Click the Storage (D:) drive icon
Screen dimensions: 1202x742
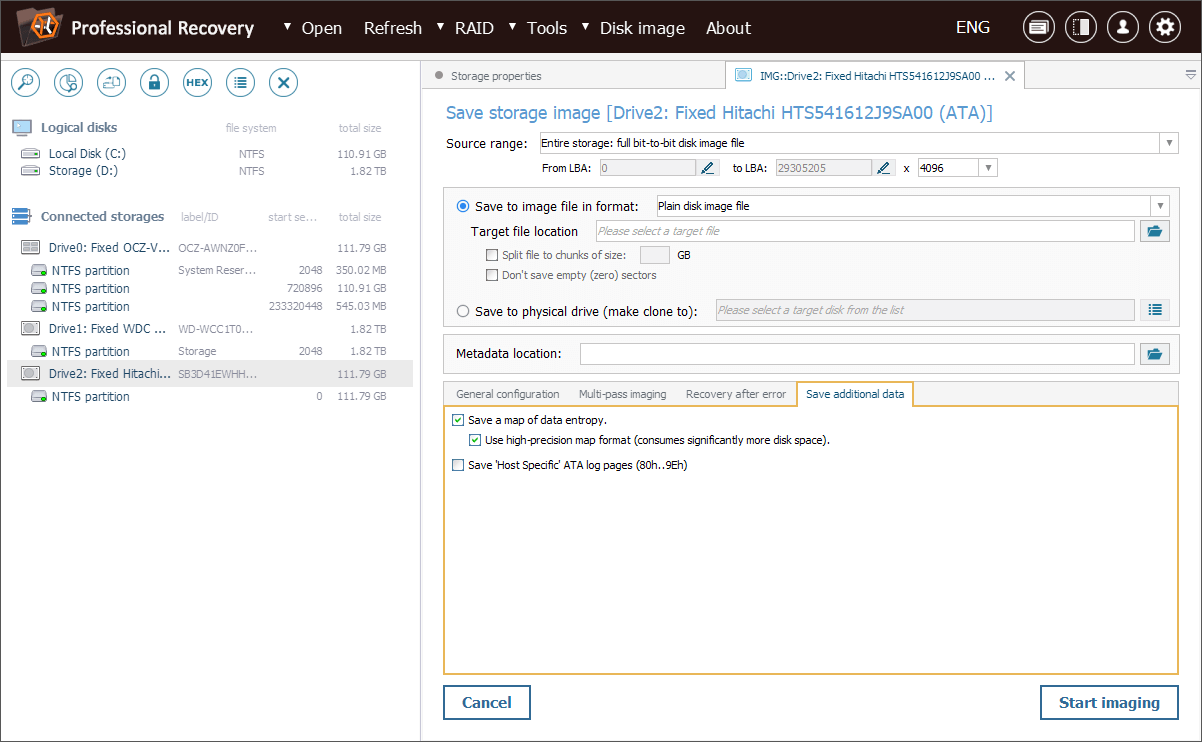31,171
